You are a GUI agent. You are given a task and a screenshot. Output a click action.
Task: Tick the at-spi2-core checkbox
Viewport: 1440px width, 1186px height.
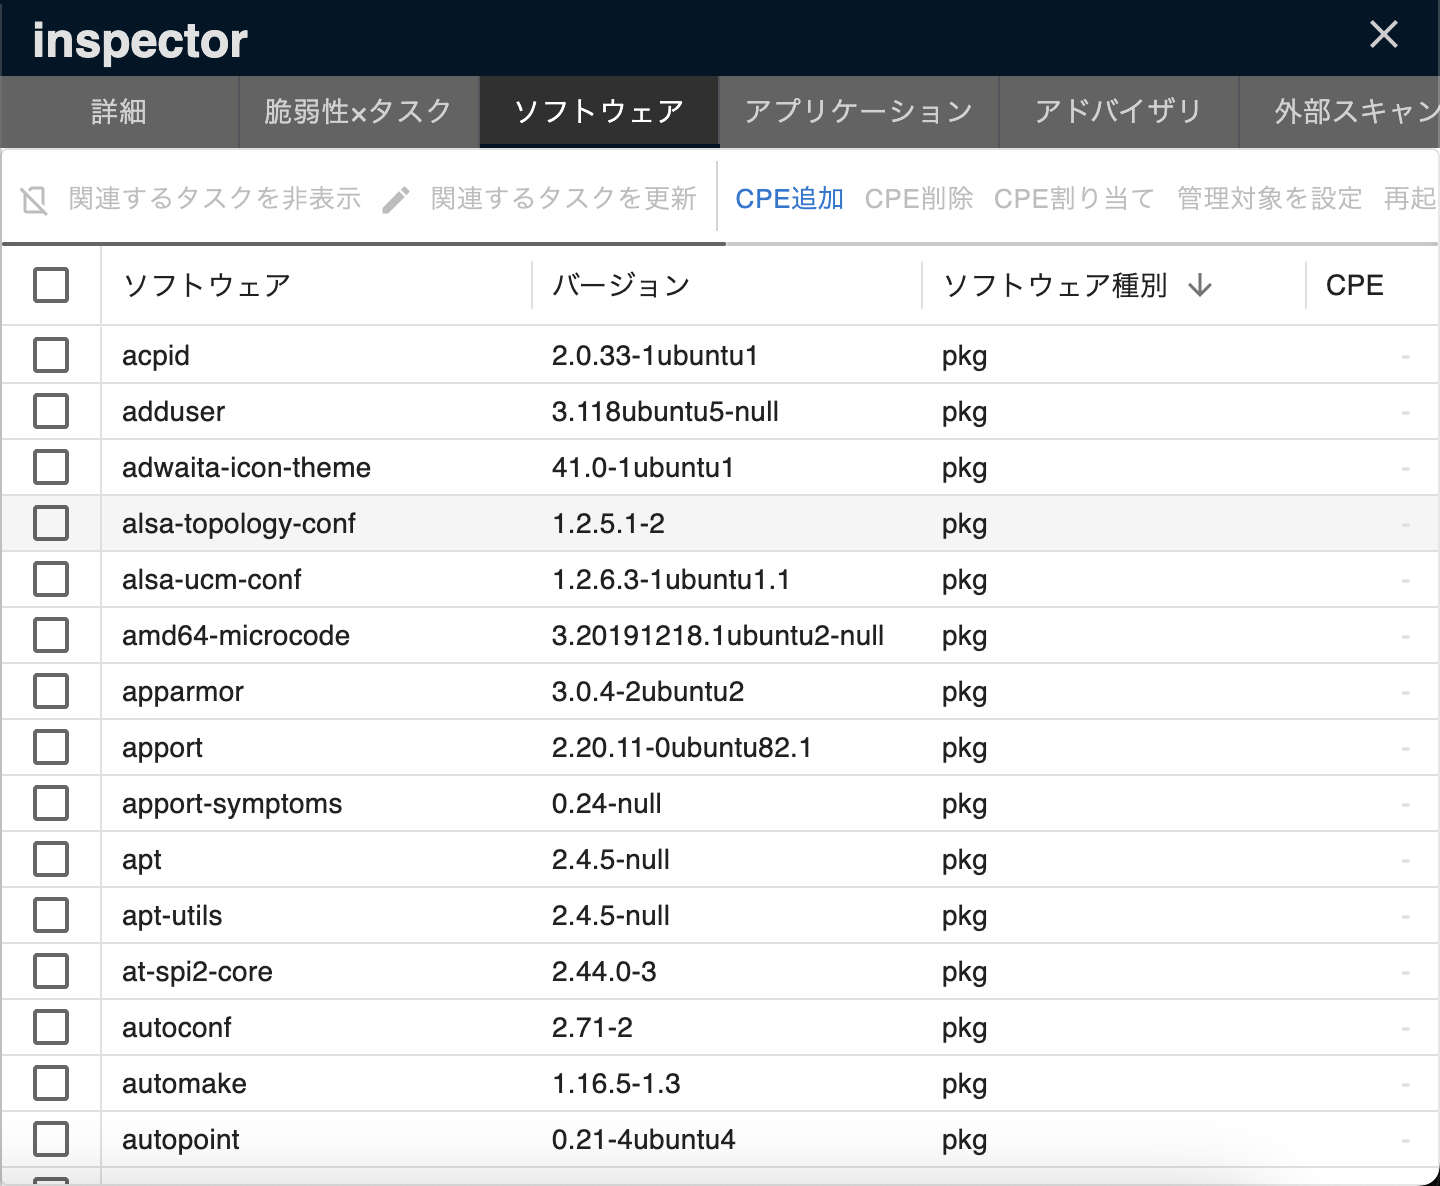[51, 971]
